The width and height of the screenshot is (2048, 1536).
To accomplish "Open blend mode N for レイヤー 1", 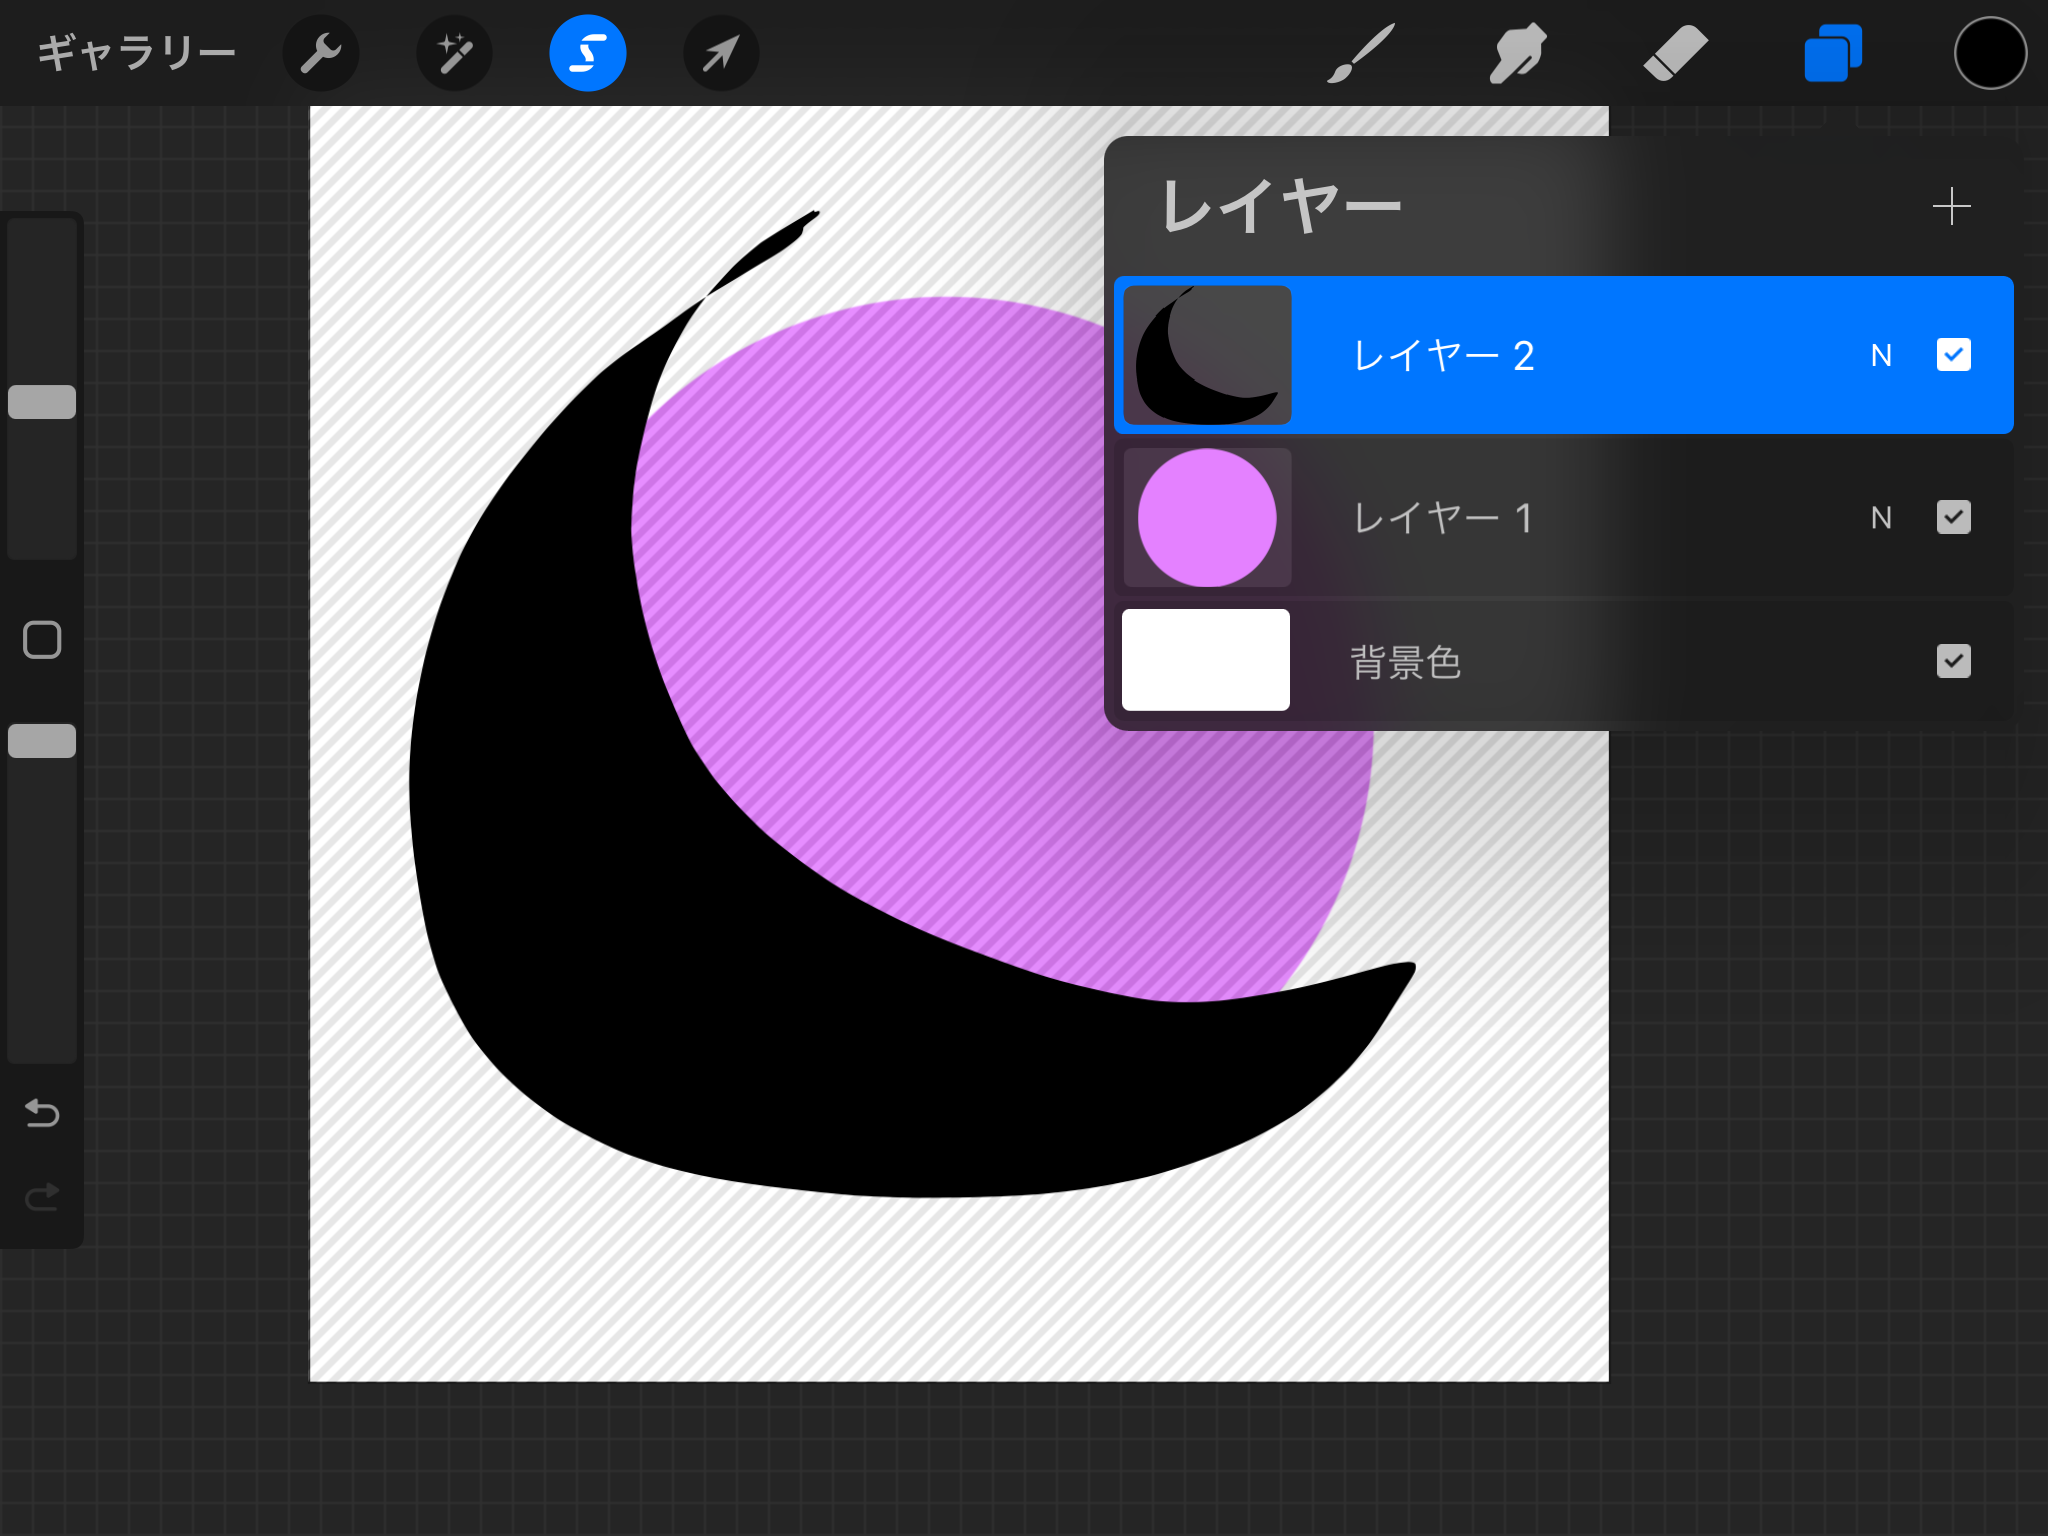I will point(1883,518).
